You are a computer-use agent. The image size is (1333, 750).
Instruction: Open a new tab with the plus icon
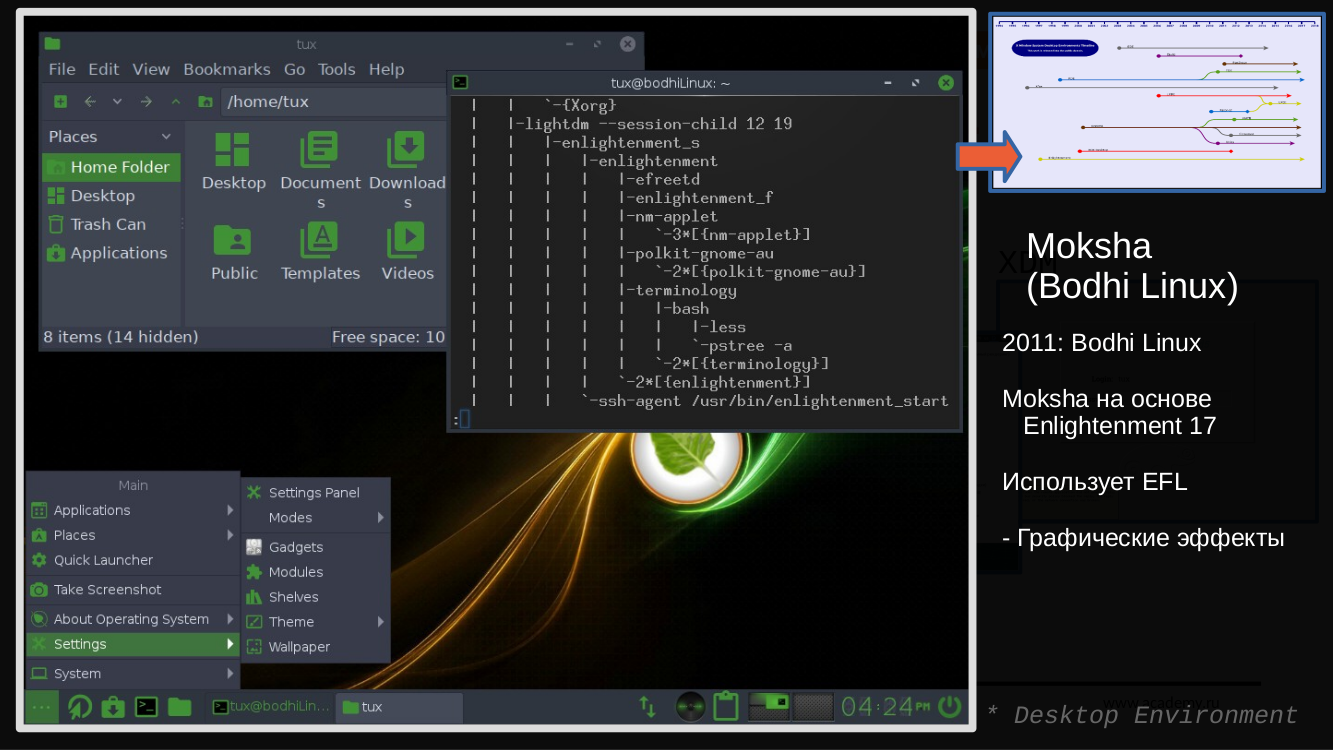click(59, 101)
